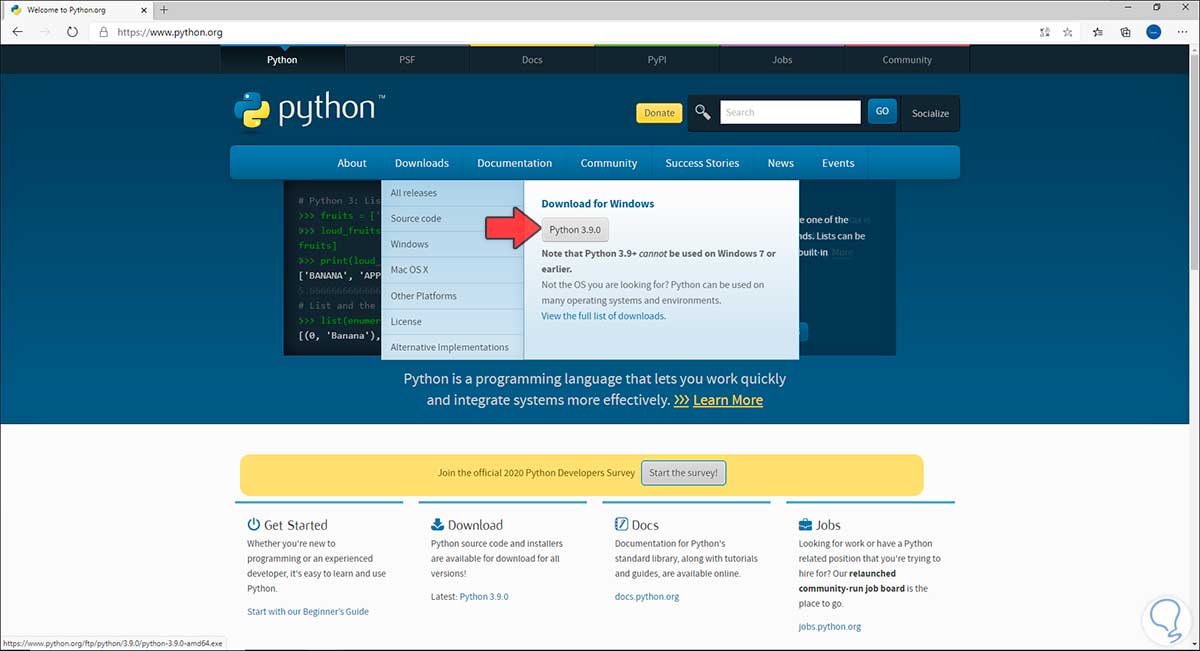Open the browser settings ellipsis menu
1200x651 pixels.
[x=1183, y=32]
